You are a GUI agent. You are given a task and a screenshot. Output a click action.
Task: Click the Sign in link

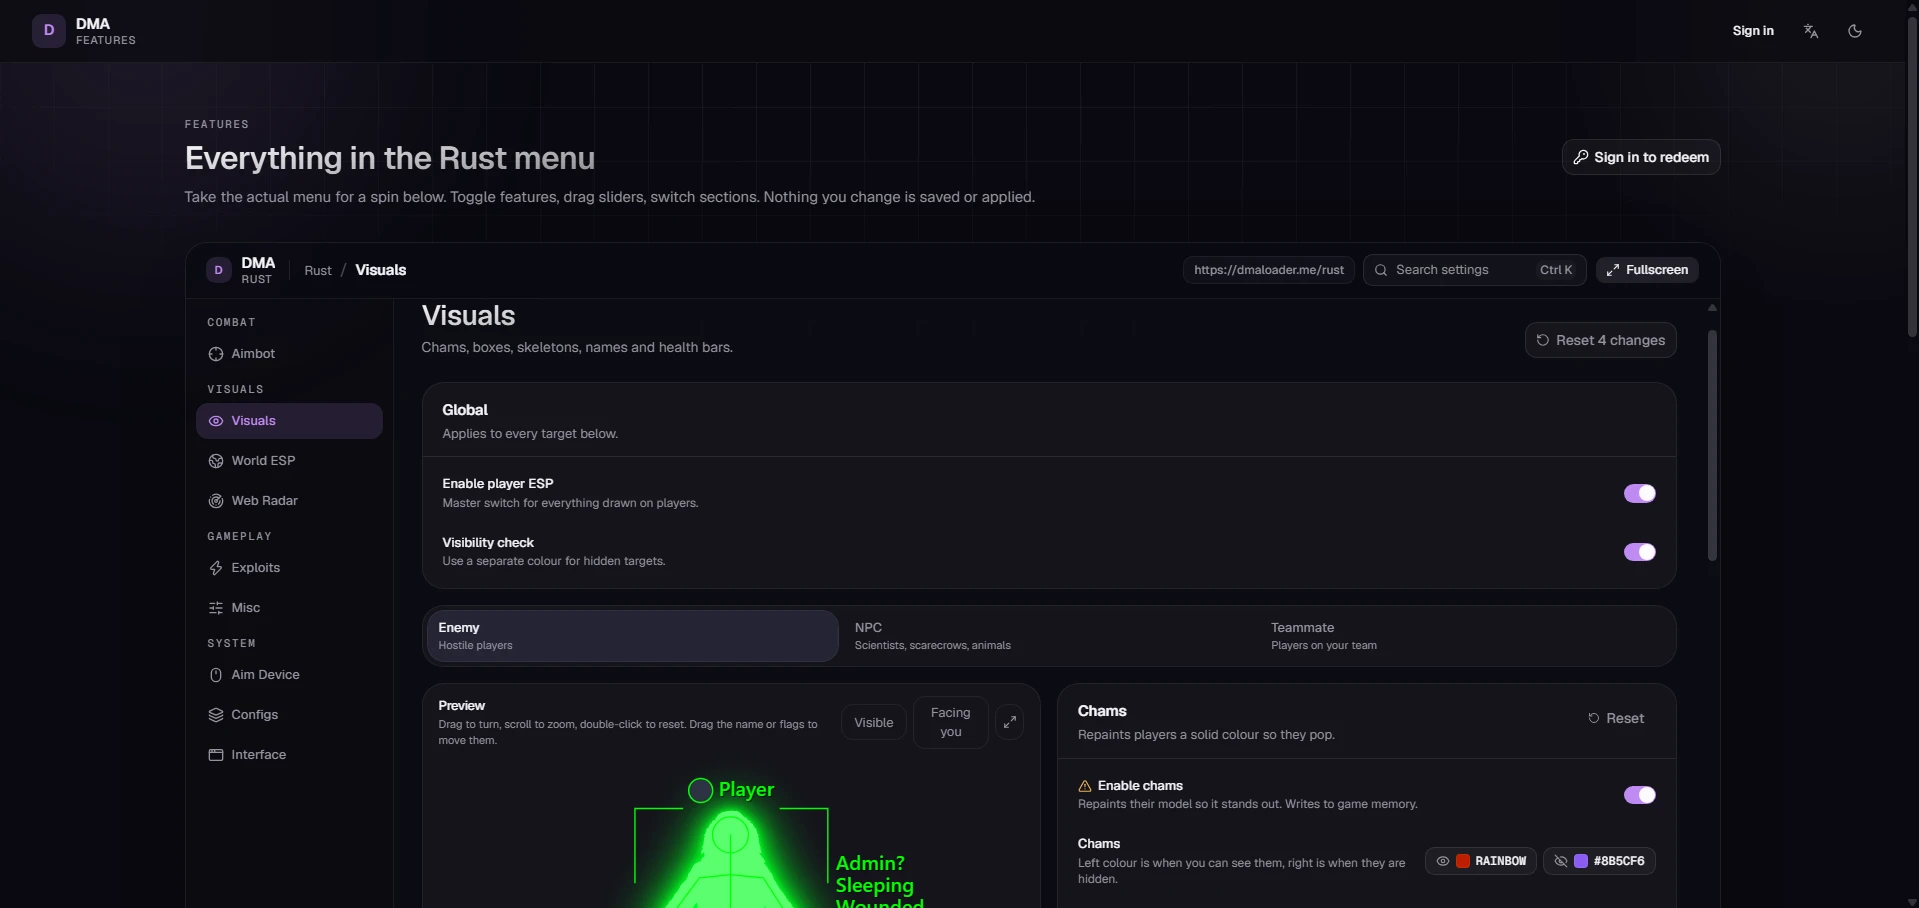click(x=1753, y=31)
